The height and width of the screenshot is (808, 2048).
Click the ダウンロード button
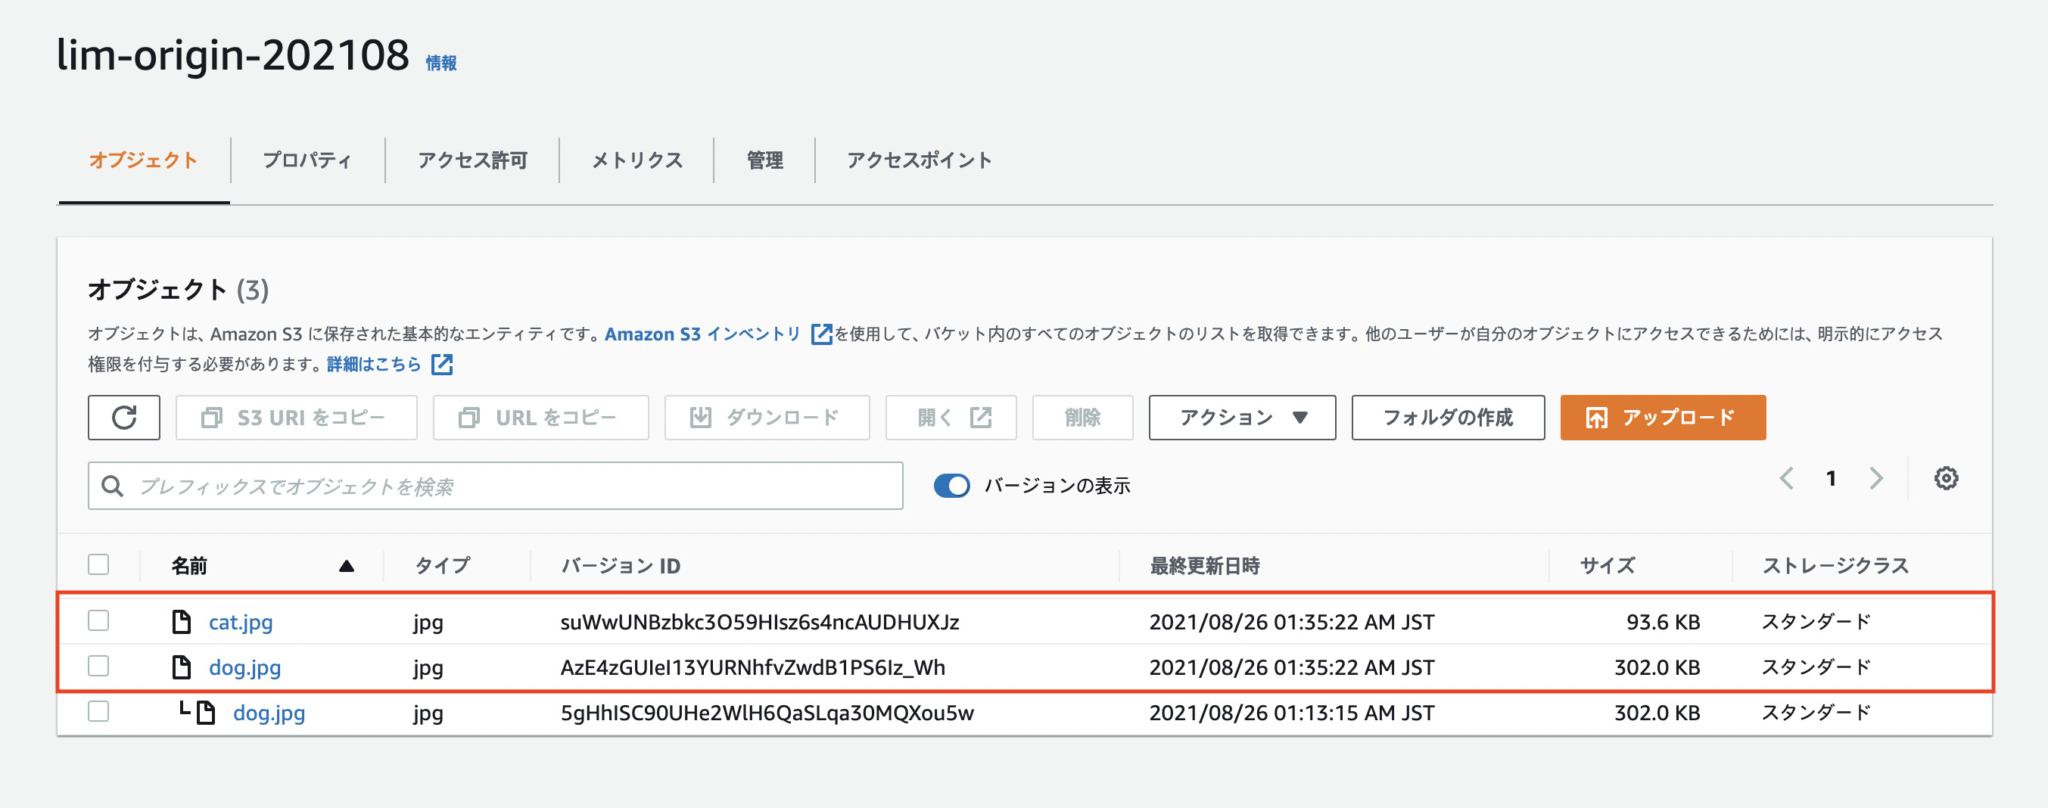[767, 417]
